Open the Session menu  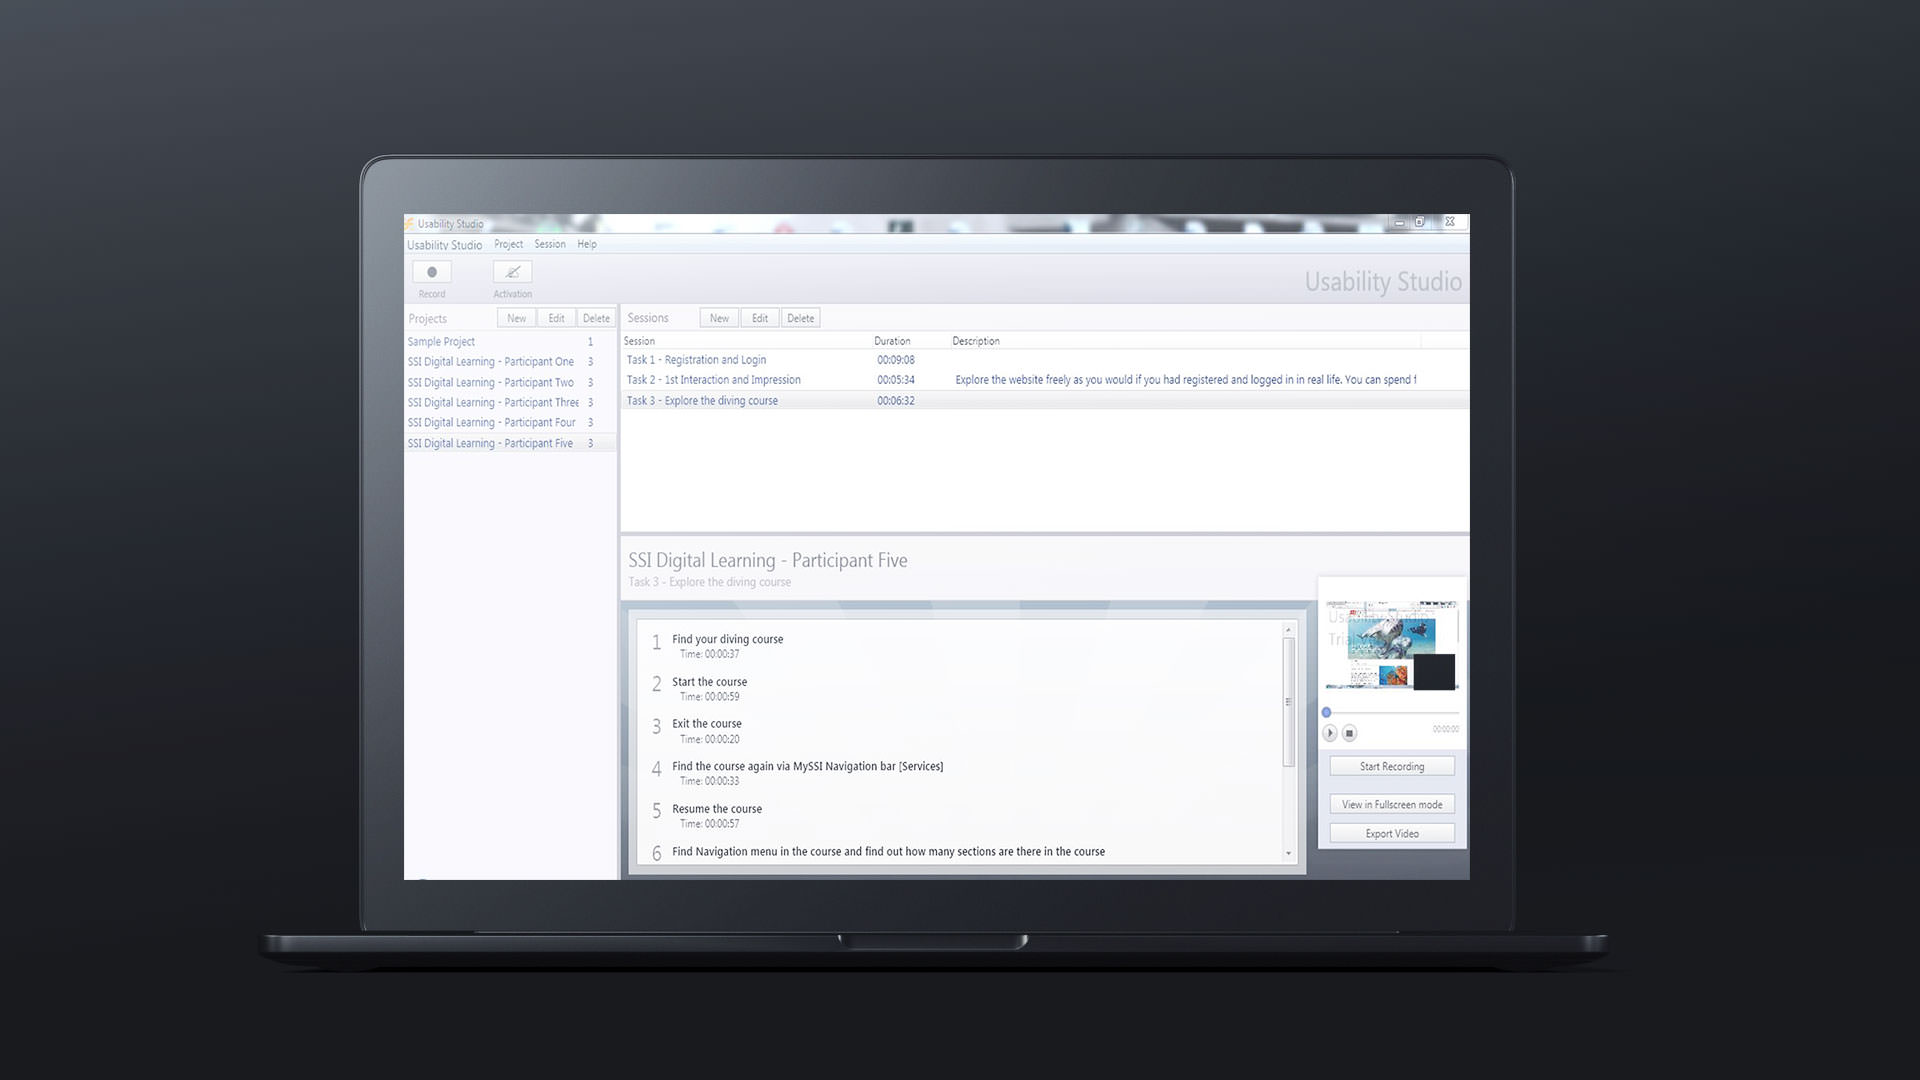tap(549, 244)
